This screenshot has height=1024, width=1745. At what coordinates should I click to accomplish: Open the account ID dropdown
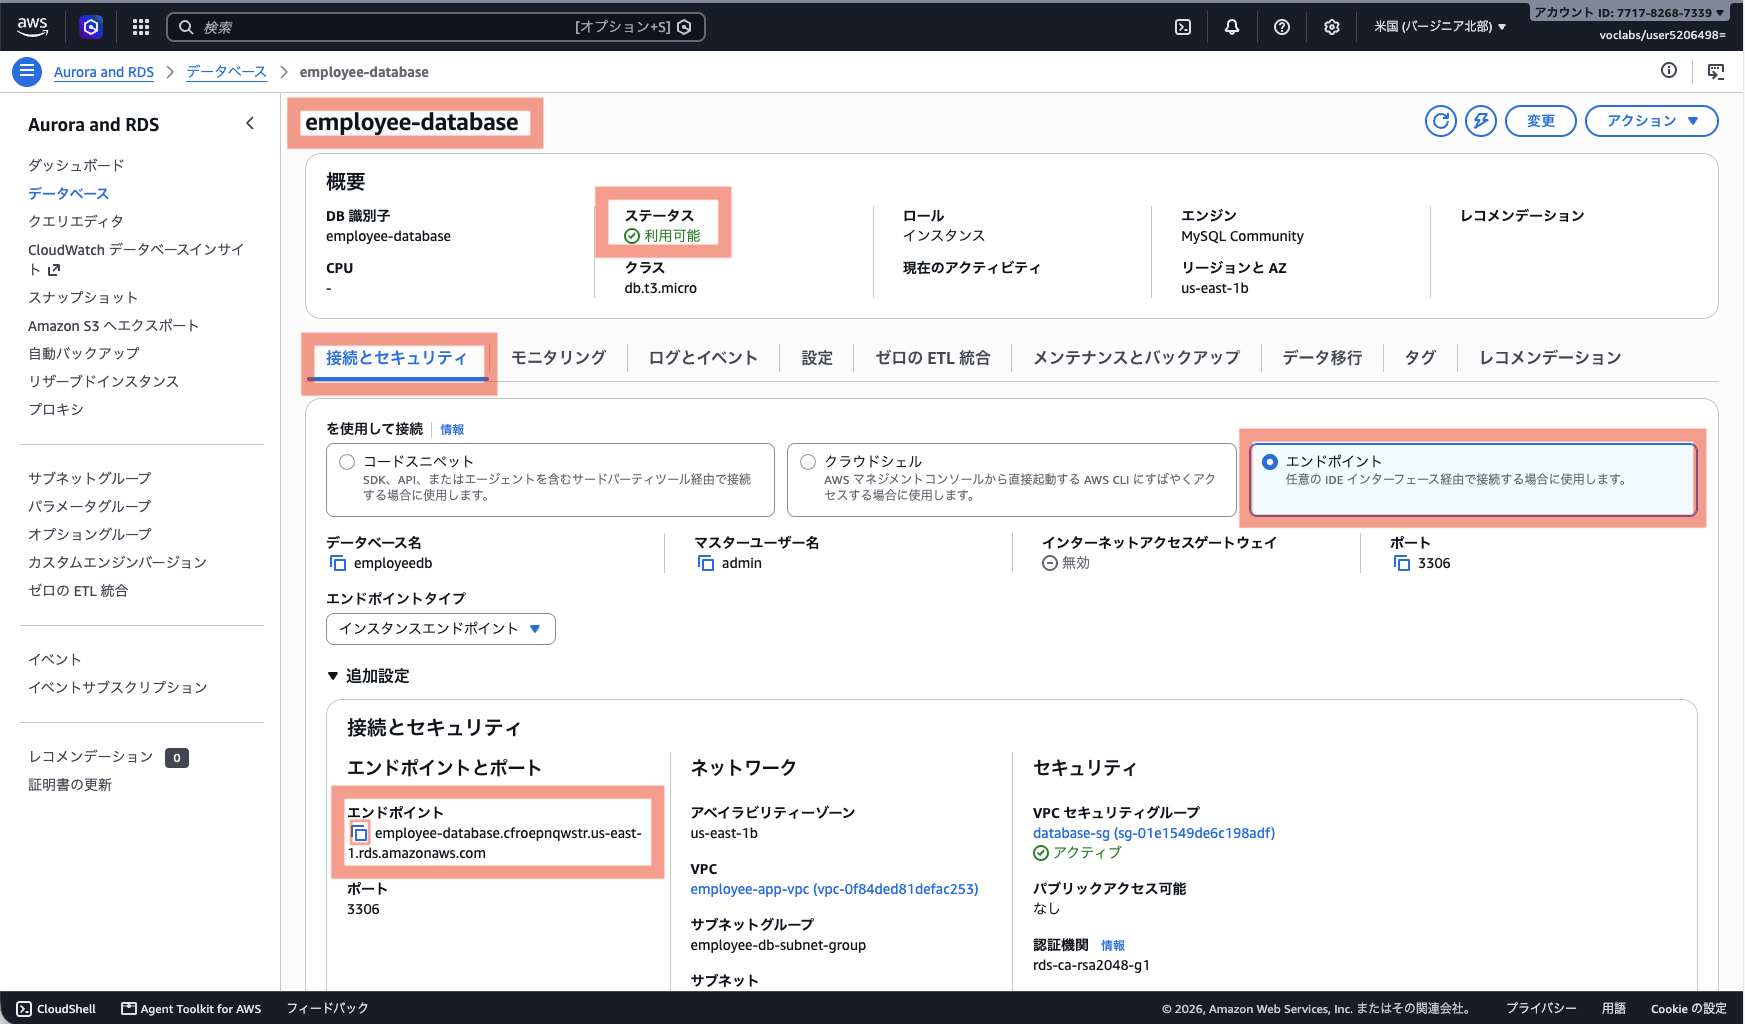pos(1629,12)
